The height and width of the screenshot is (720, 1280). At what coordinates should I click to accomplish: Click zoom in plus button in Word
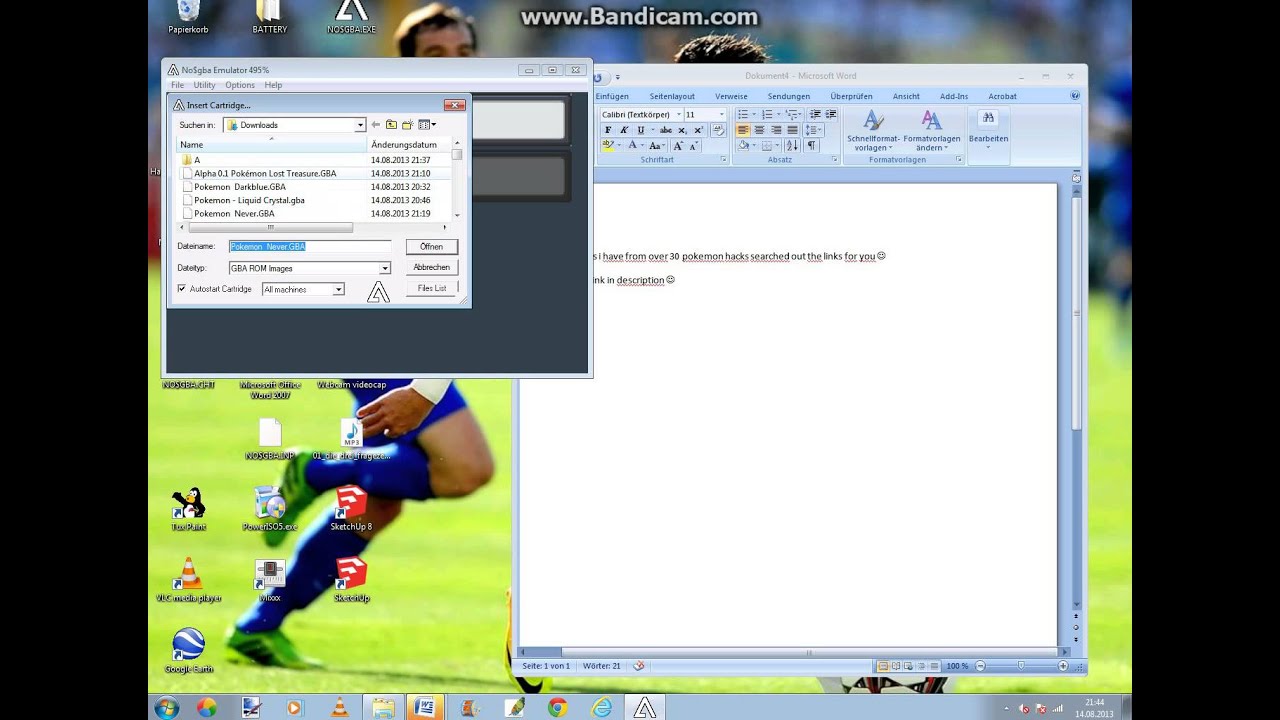click(x=1062, y=666)
